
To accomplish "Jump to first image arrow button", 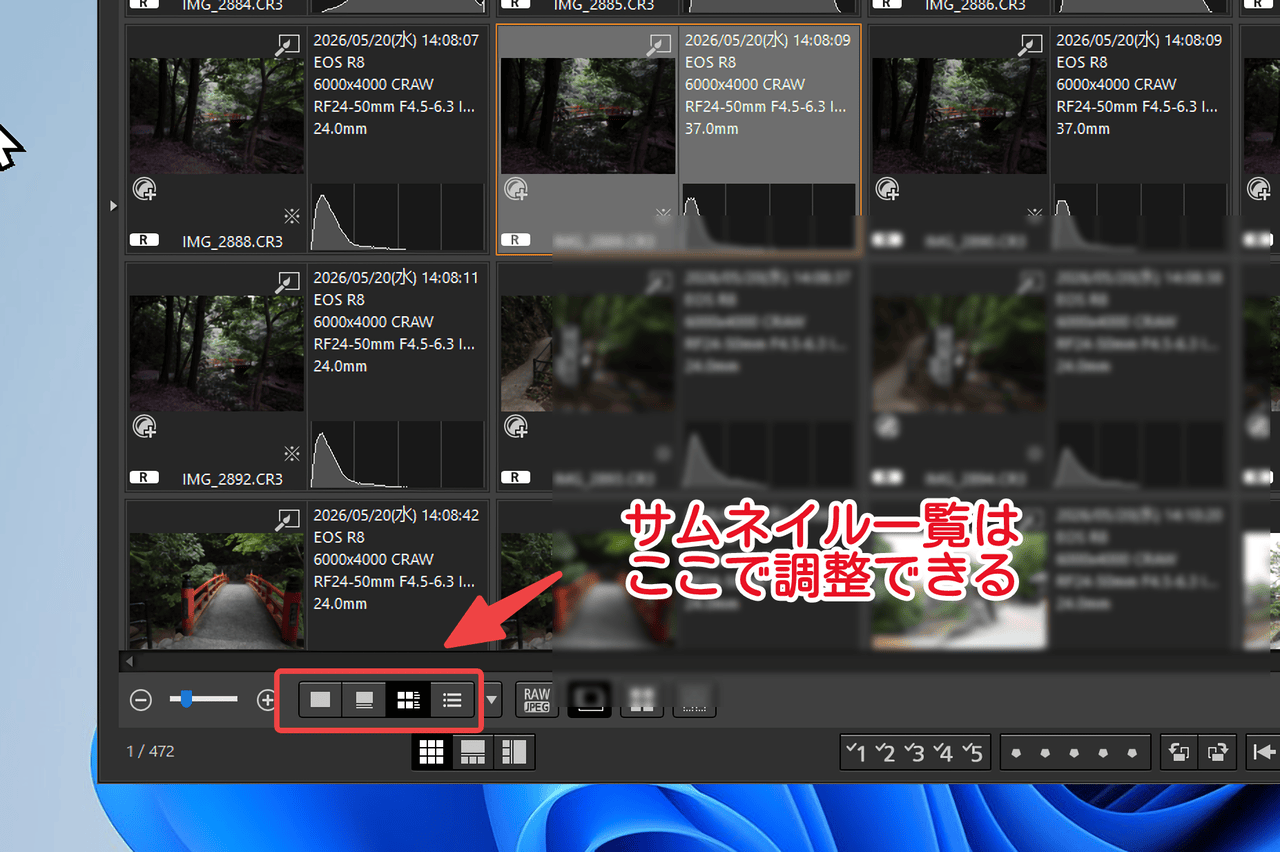I will [x=1263, y=752].
